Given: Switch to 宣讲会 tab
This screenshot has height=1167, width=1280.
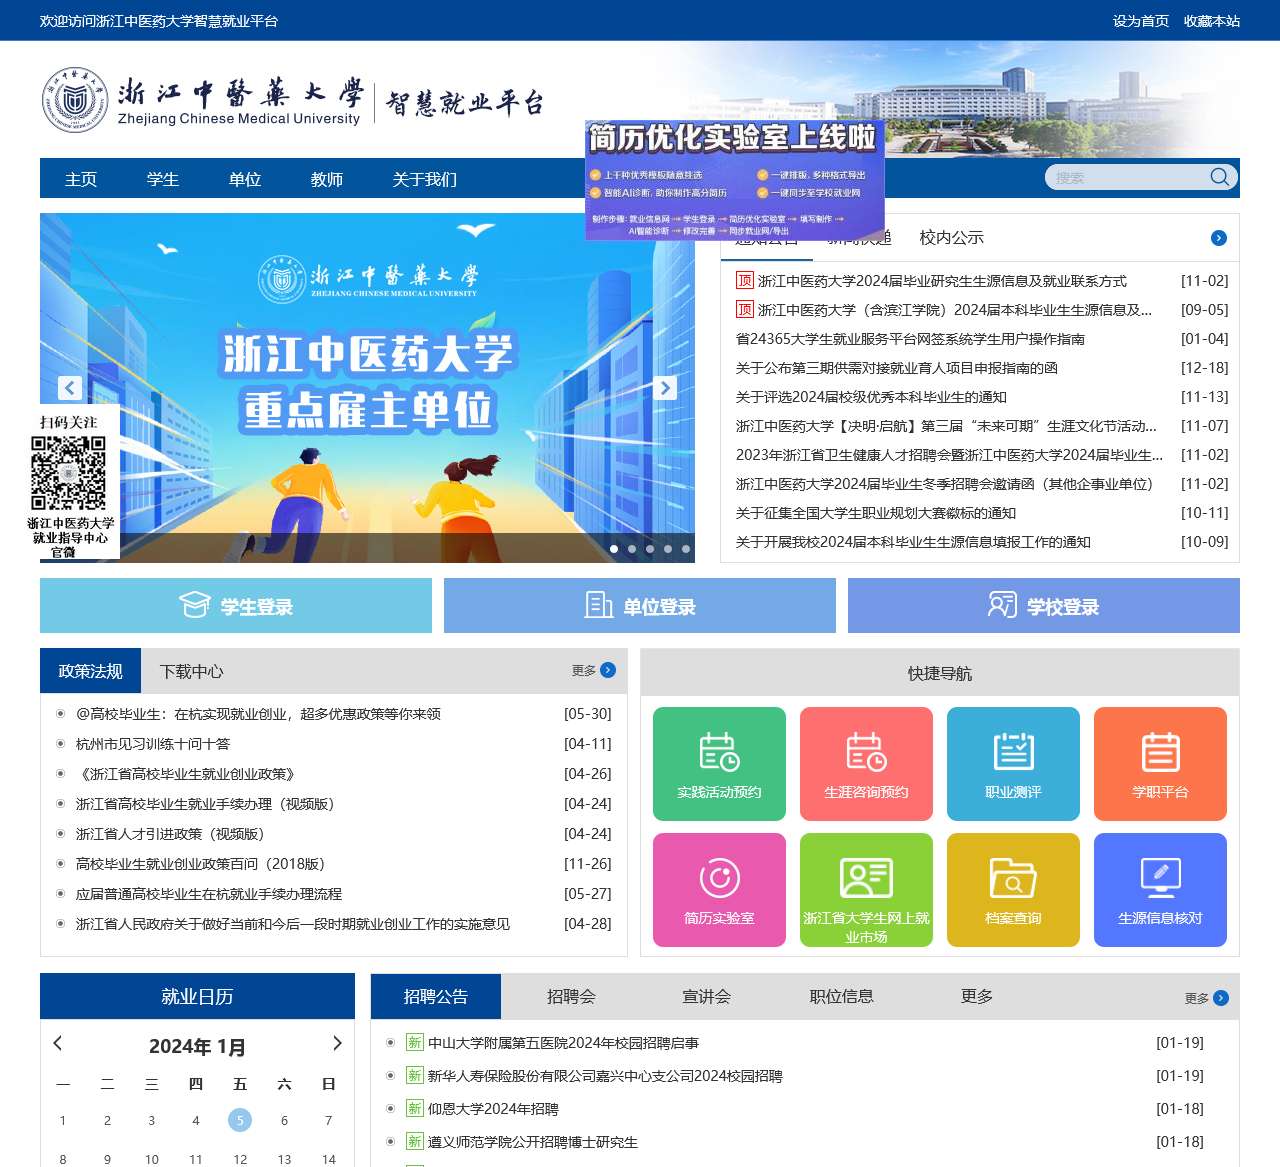Looking at the screenshot, I should (706, 996).
